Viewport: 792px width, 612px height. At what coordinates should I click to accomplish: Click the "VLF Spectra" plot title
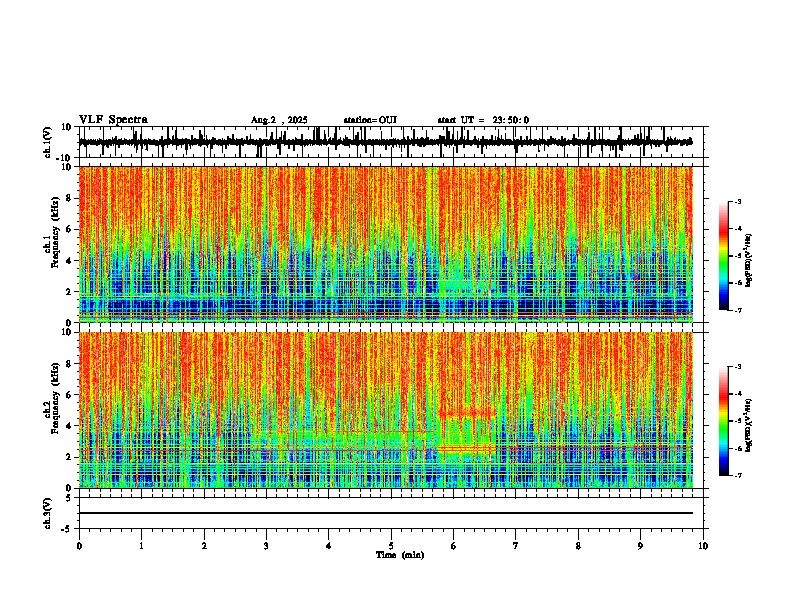(113, 120)
